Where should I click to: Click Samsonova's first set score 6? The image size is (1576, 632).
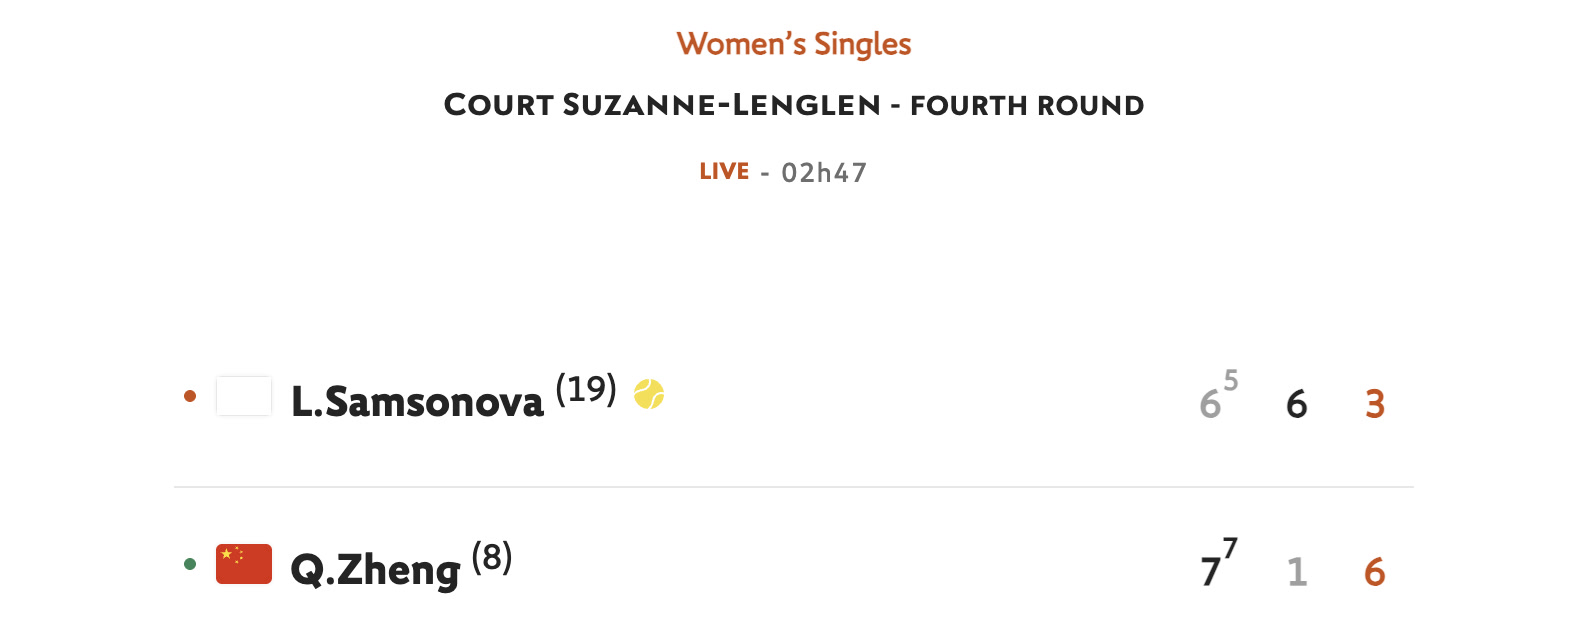pyautogui.click(x=1210, y=404)
